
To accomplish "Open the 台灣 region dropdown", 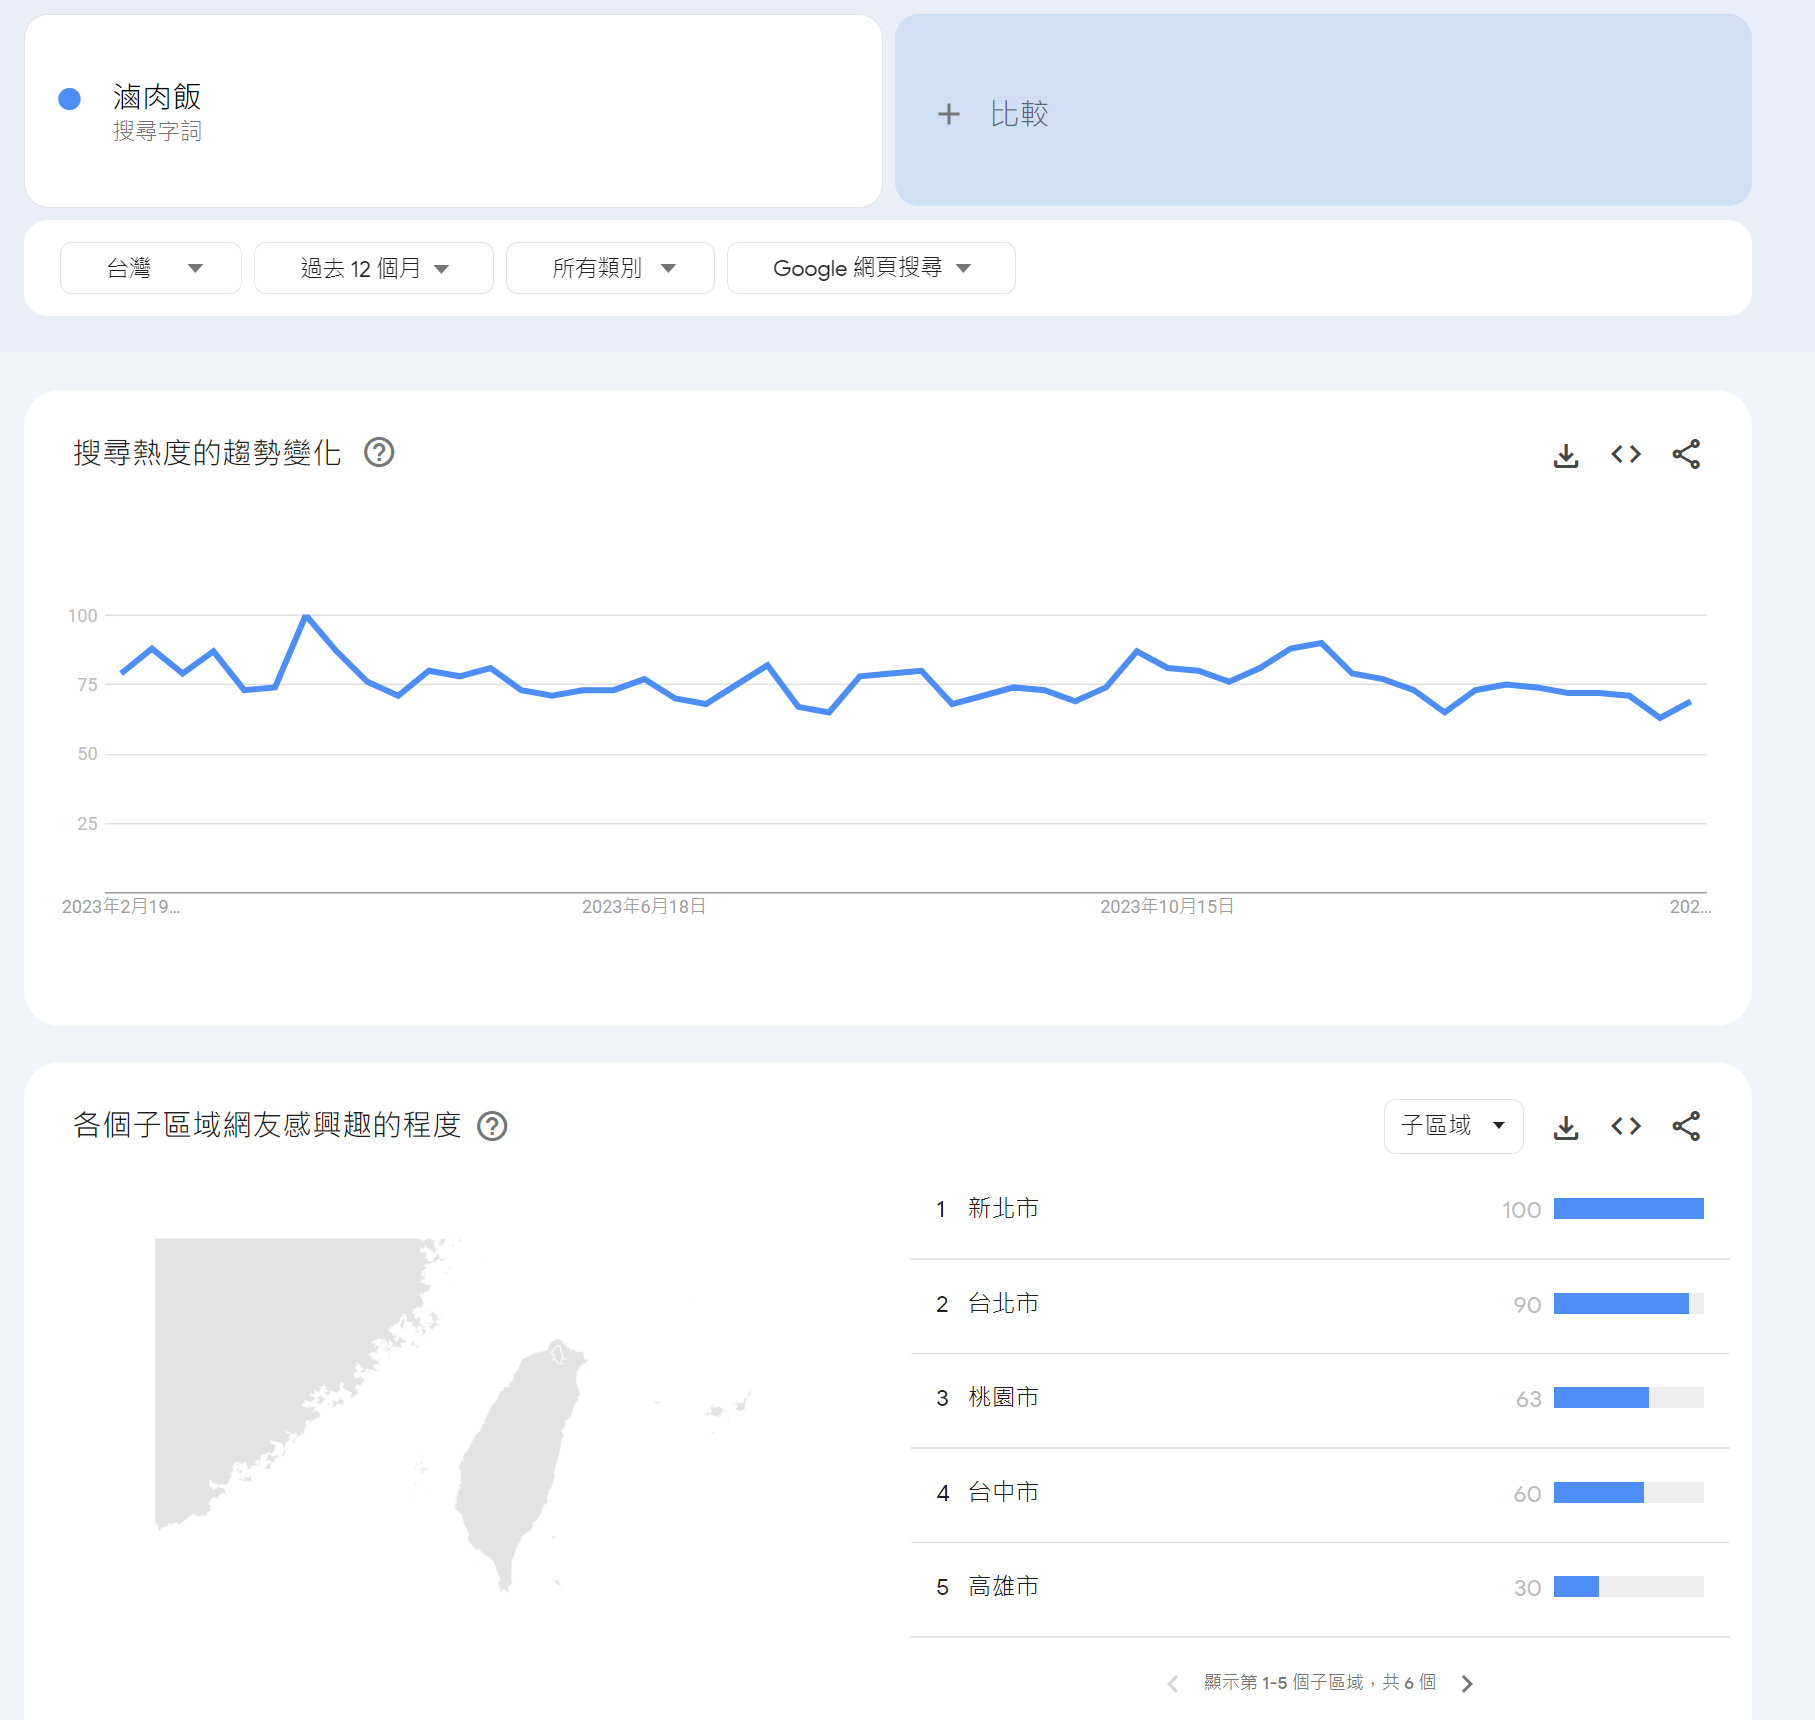I will (x=151, y=268).
